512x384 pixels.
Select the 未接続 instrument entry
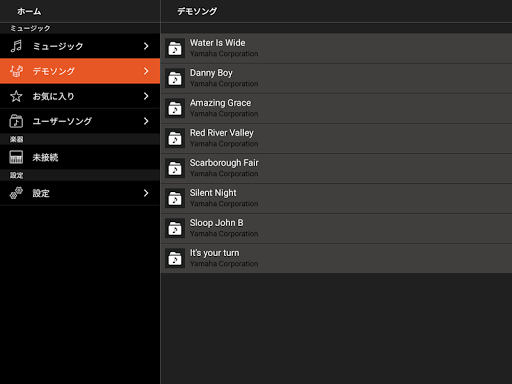click(80, 157)
